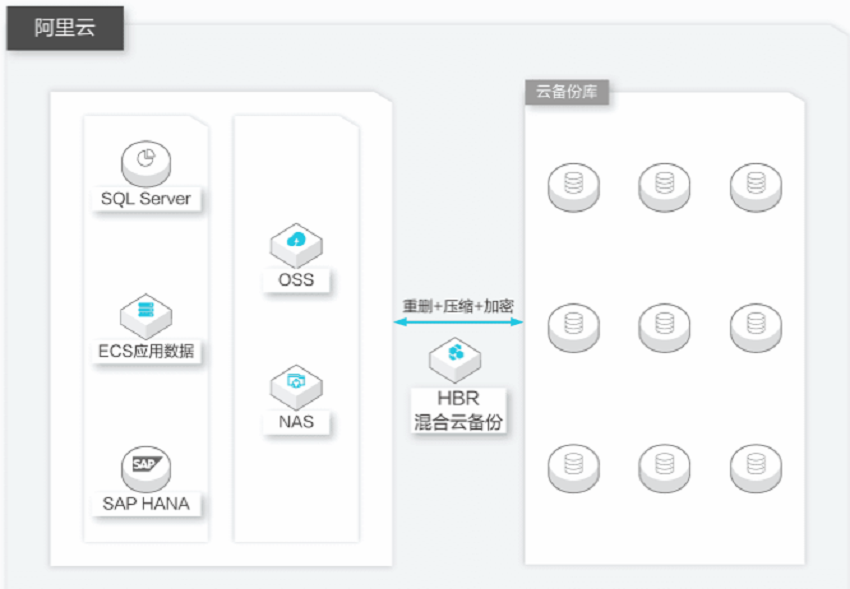850x589 pixels.
Task: Select middle-right backup vault database icon
Action: point(756,327)
